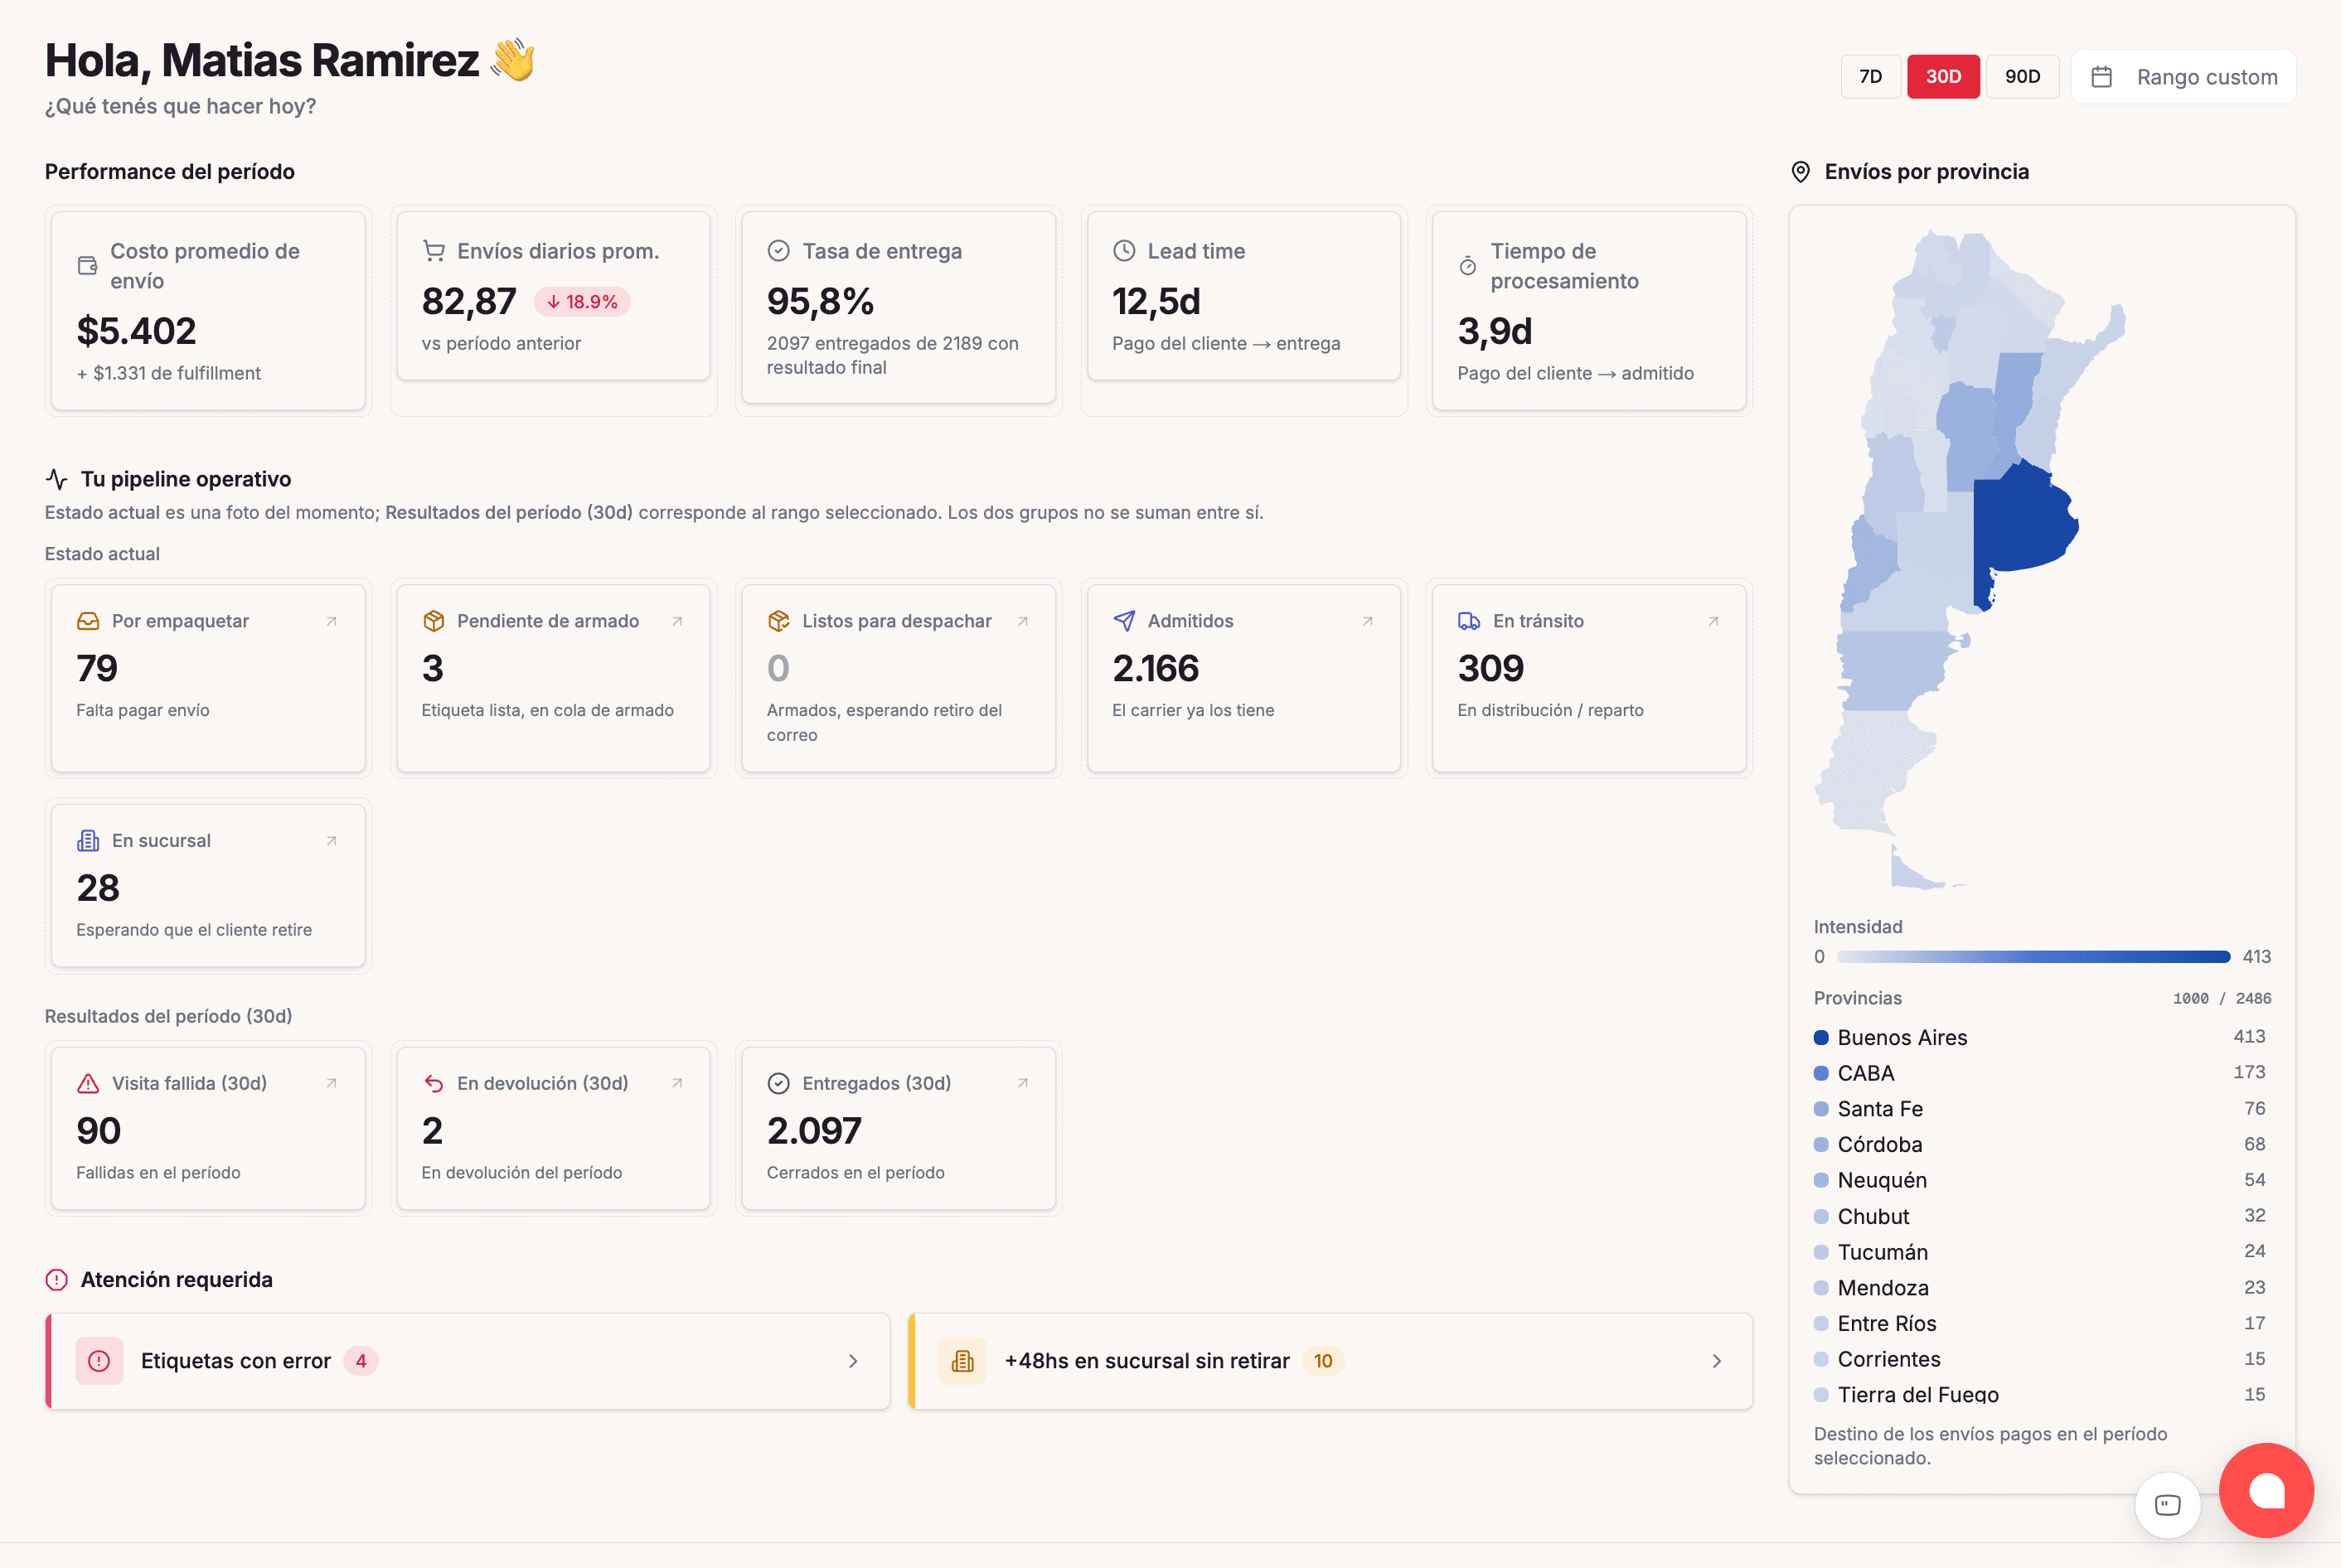The width and height of the screenshot is (2341, 1568).
Task: Click the Visita fallida warning triangle icon
Action: coord(88,1083)
